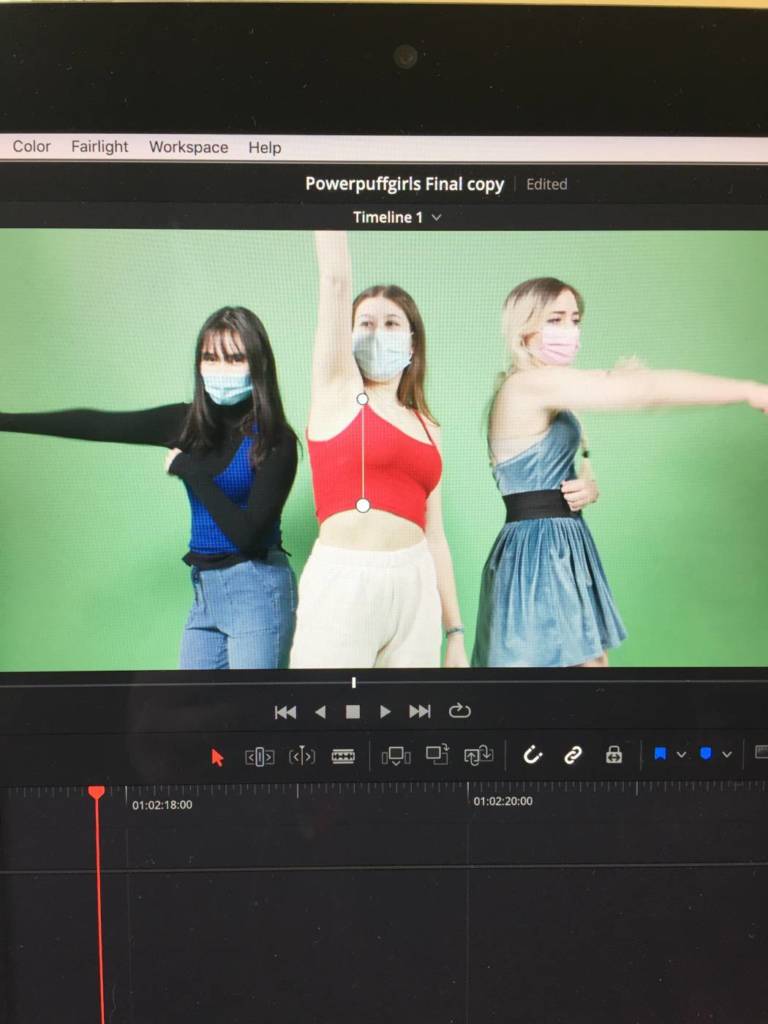Viewport: 768px width, 1024px height.
Task: Select the Selection Mode arrow tool
Action: click(x=217, y=757)
